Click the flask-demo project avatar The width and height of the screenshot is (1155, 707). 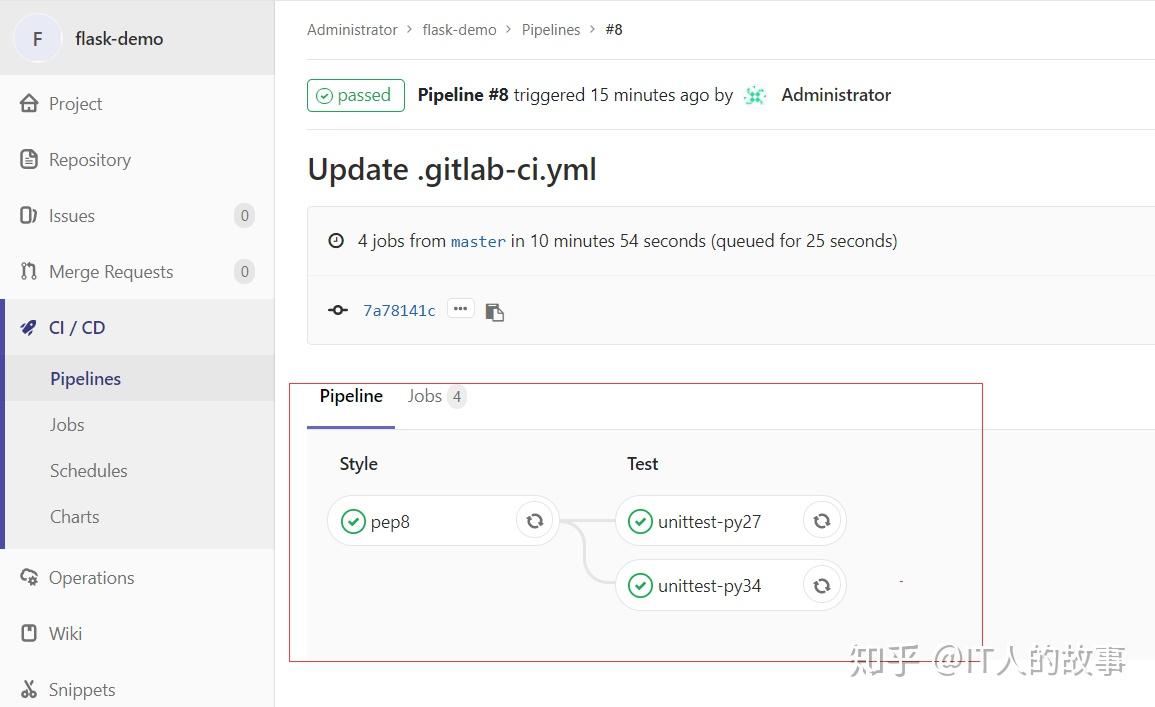pos(37,38)
